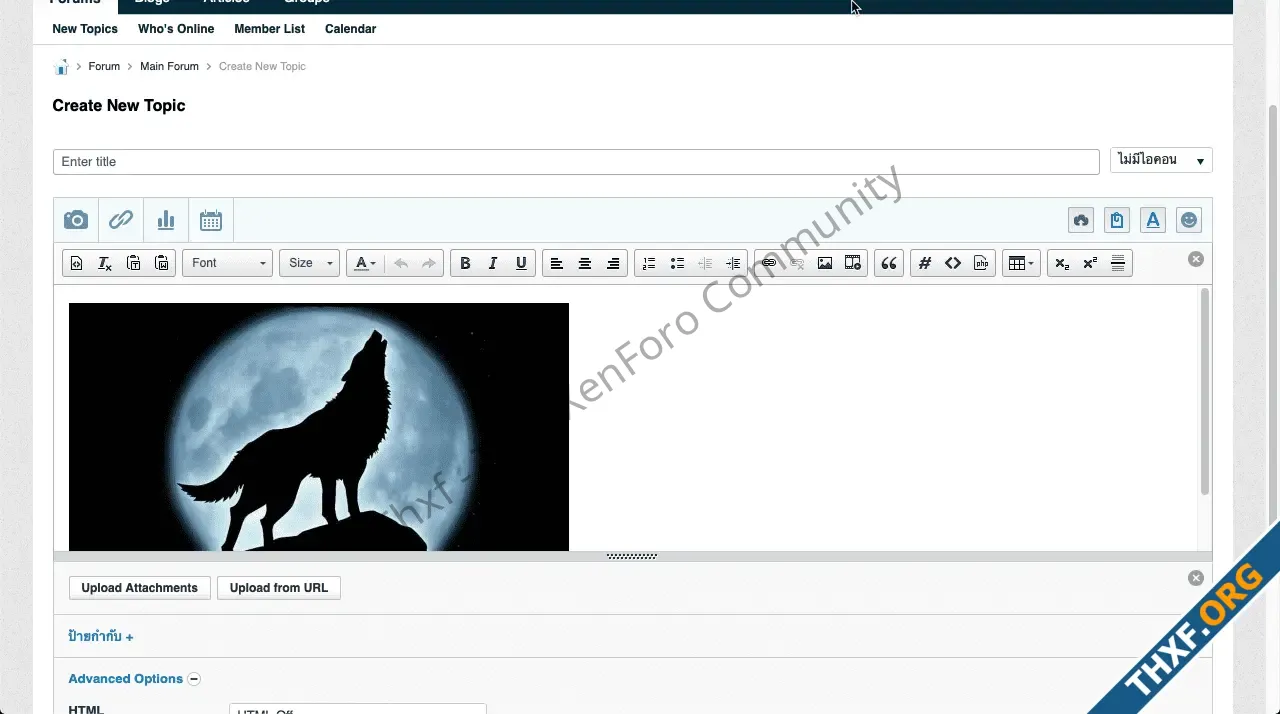Toggle italic formatting
The image size is (1280, 714).
click(493, 263)
